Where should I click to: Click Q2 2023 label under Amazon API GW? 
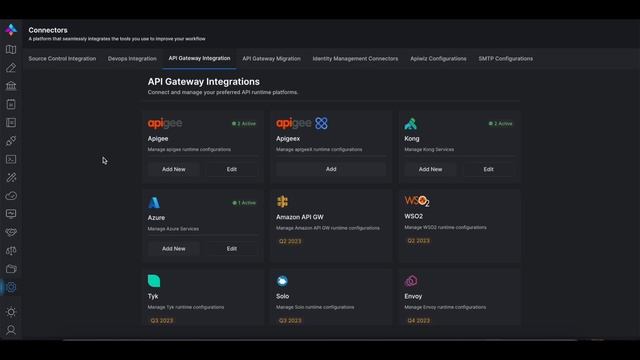290,241
